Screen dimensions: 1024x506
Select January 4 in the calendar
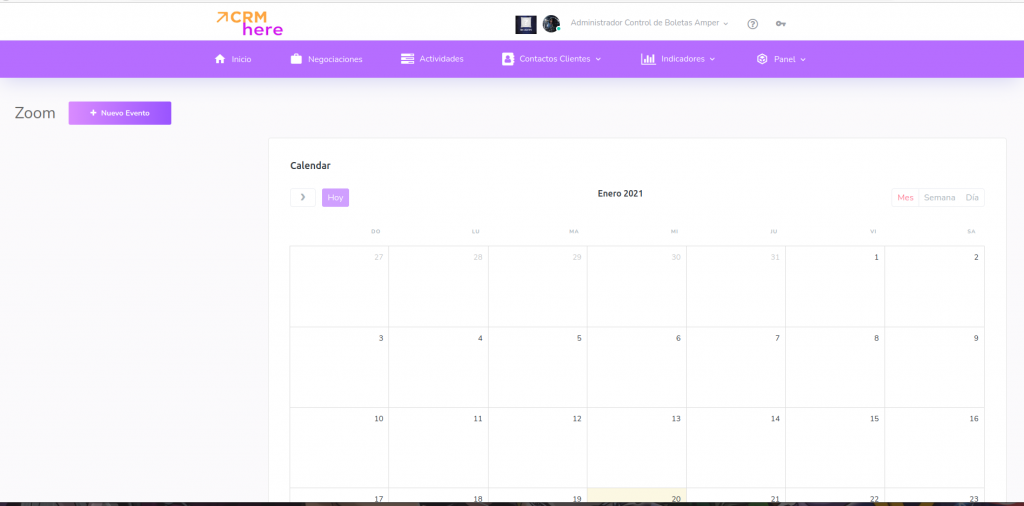(439, 368)
